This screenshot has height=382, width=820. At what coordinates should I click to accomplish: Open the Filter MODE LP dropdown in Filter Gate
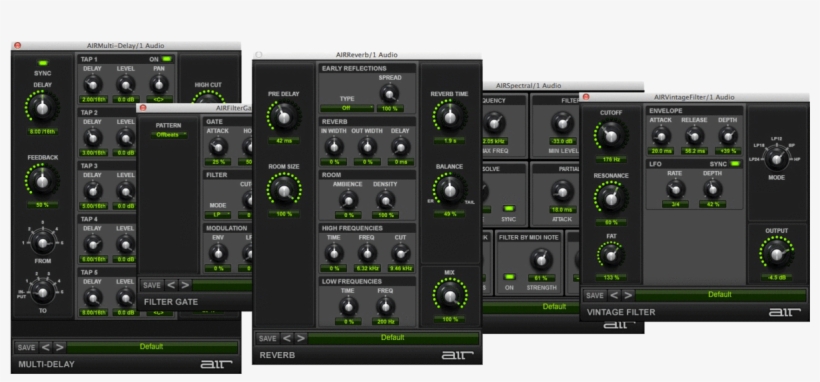tap(218, 215)
